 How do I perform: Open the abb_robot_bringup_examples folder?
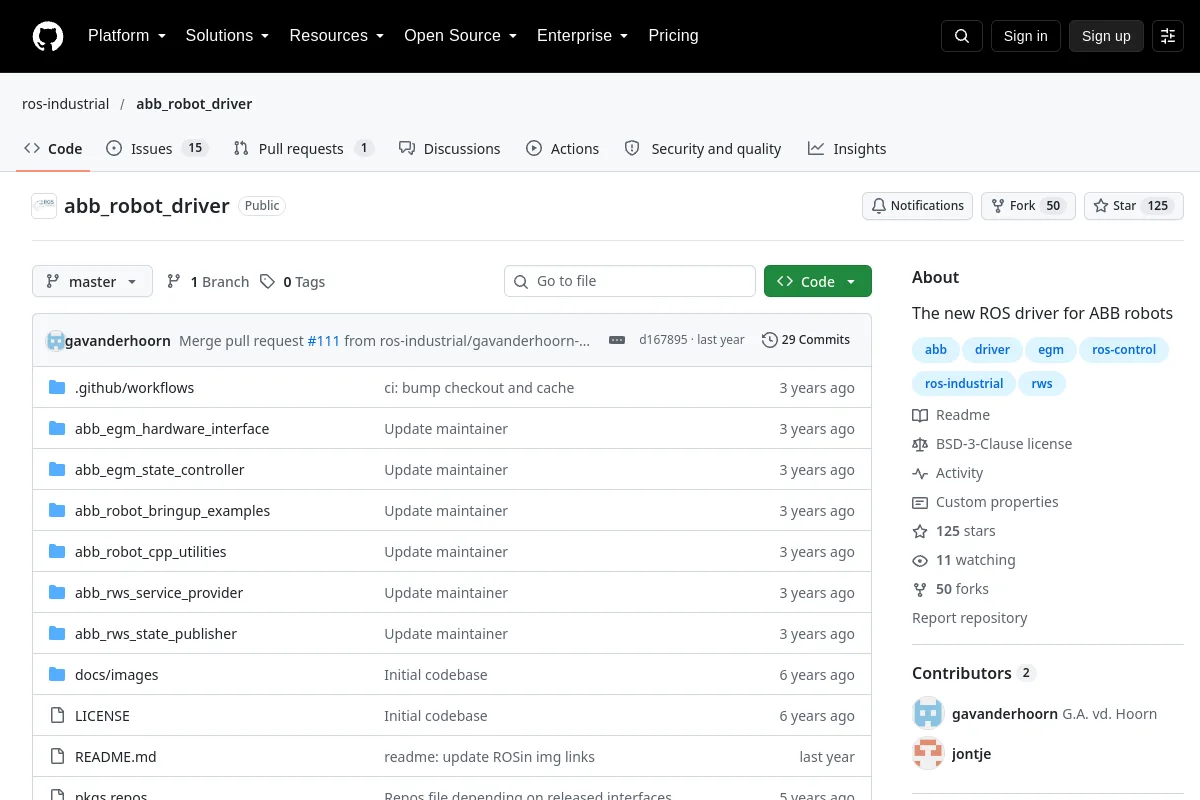coord(173,511)
